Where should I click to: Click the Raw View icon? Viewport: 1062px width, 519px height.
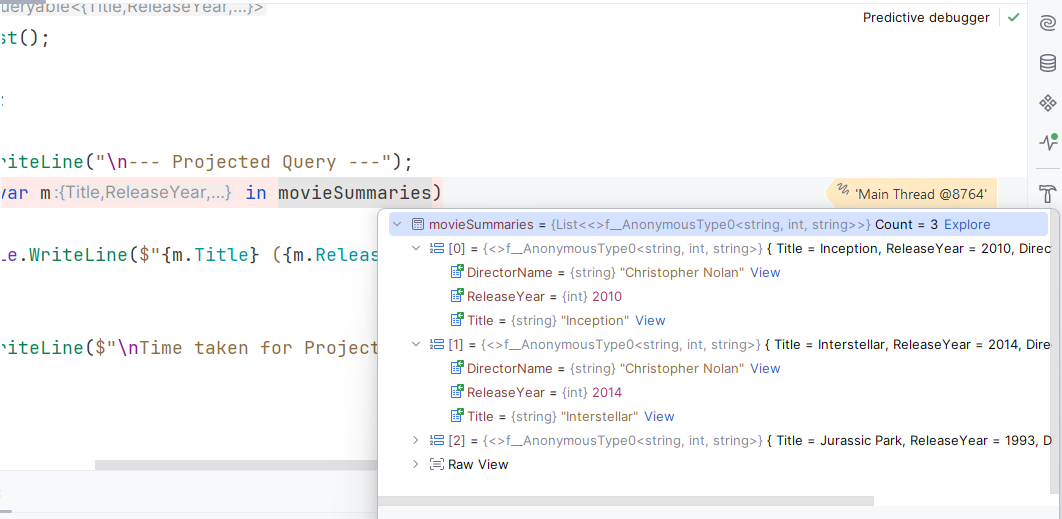(437, 464)
